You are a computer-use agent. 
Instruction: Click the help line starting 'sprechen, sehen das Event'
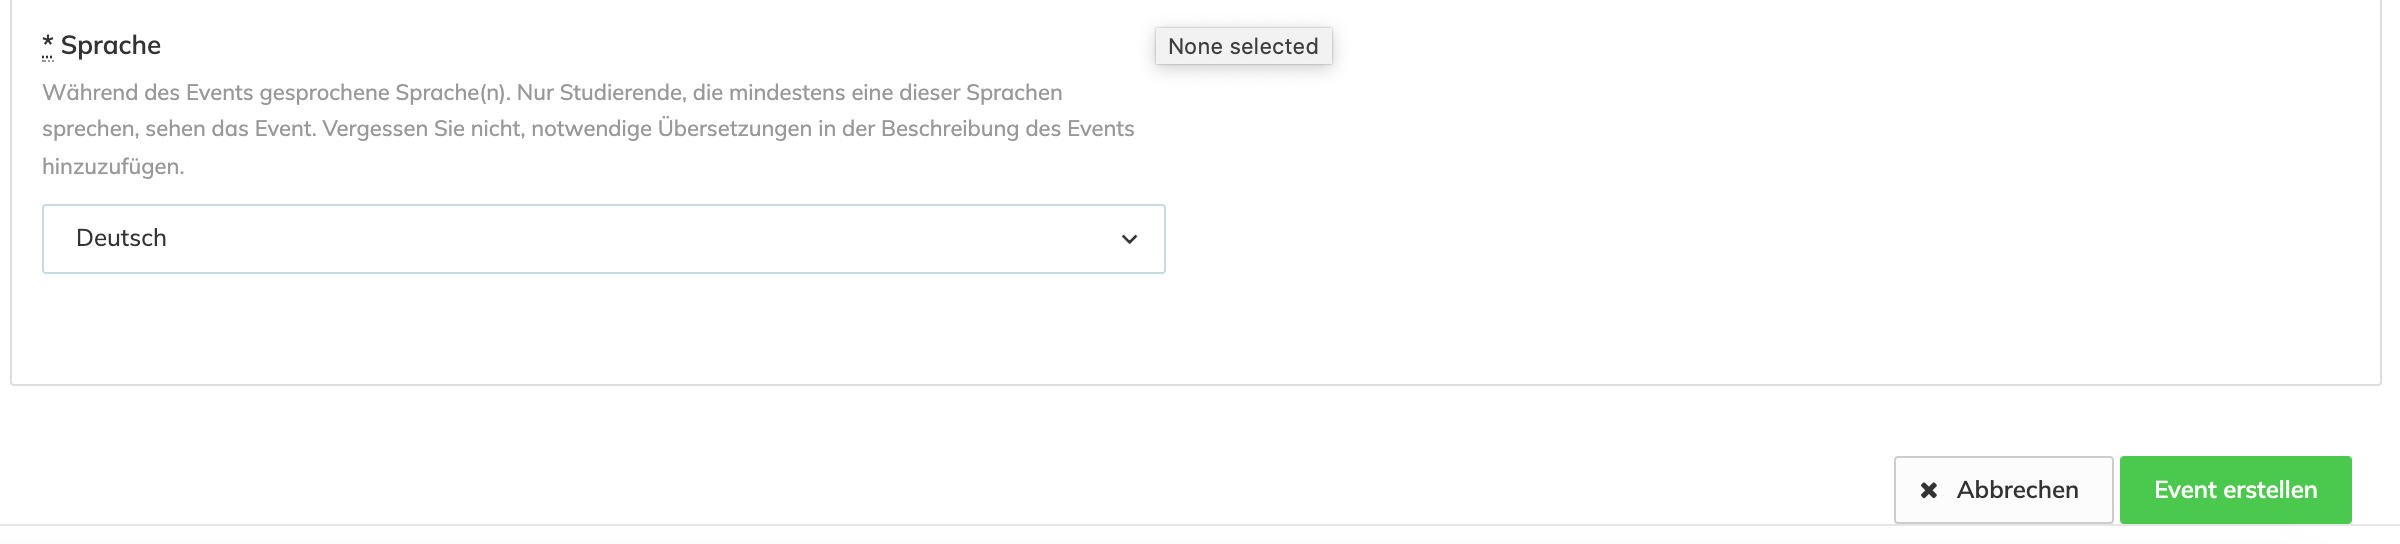(x=588, y=129)
